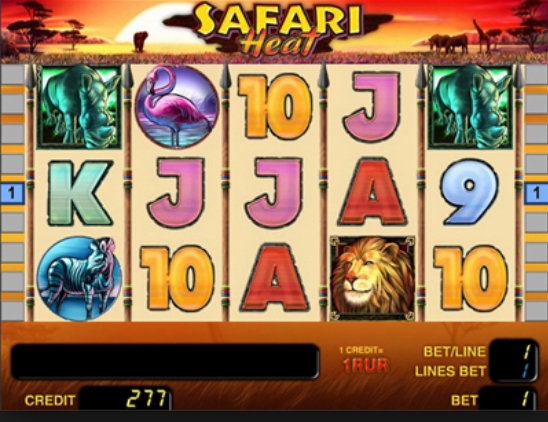Click the red A on middle row
The height and width of the screenshot is (422, 548).
373,192
